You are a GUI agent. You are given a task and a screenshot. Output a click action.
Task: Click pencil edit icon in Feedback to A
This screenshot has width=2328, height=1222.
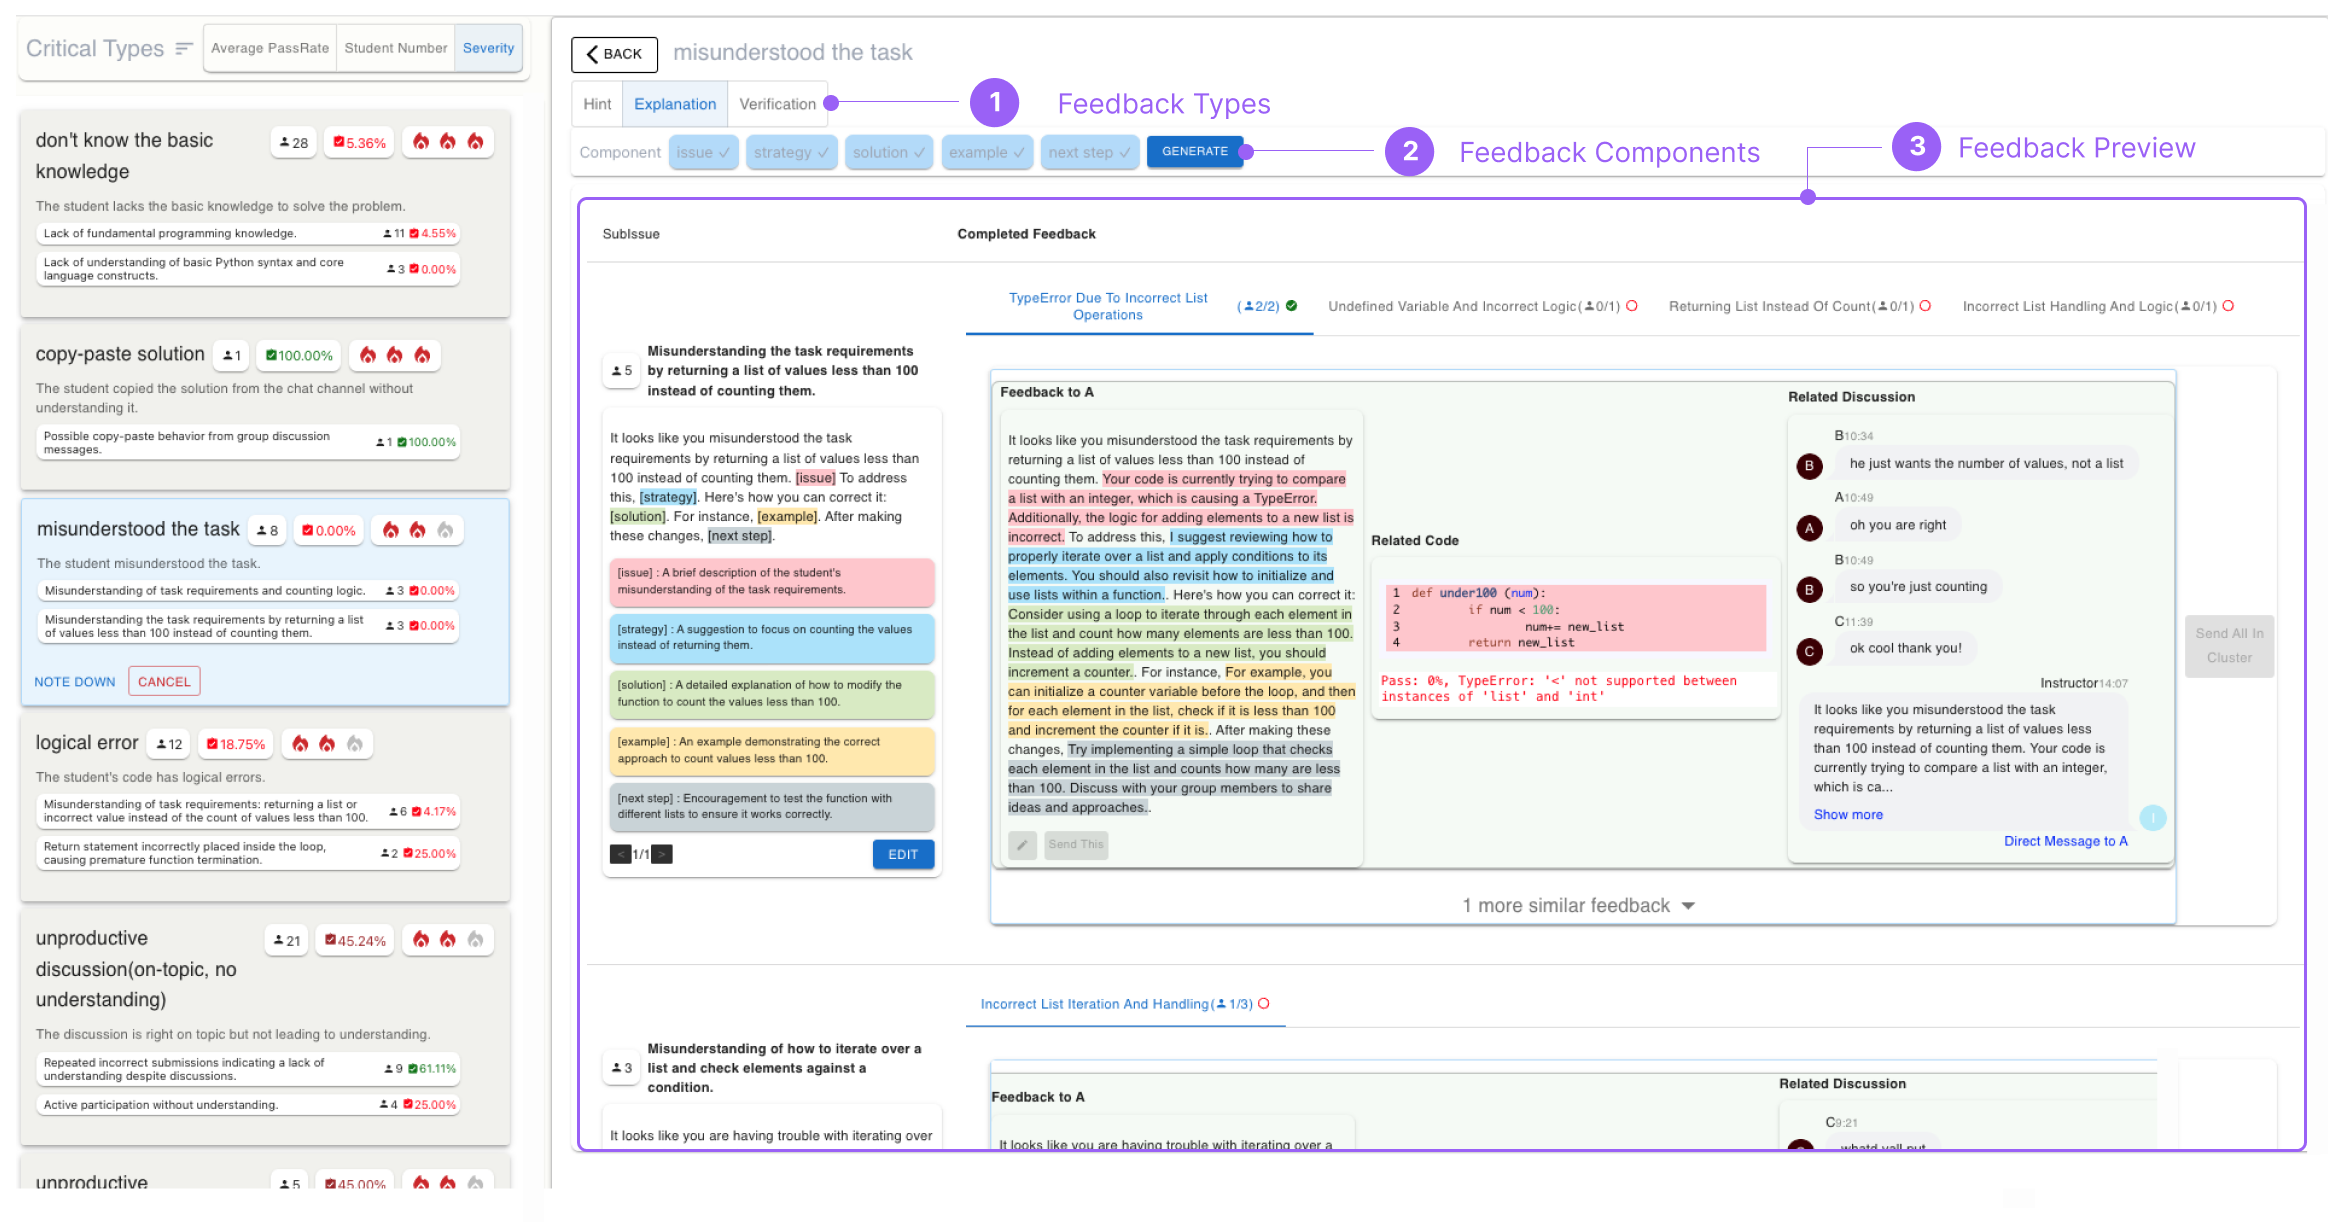point(1021,845)
